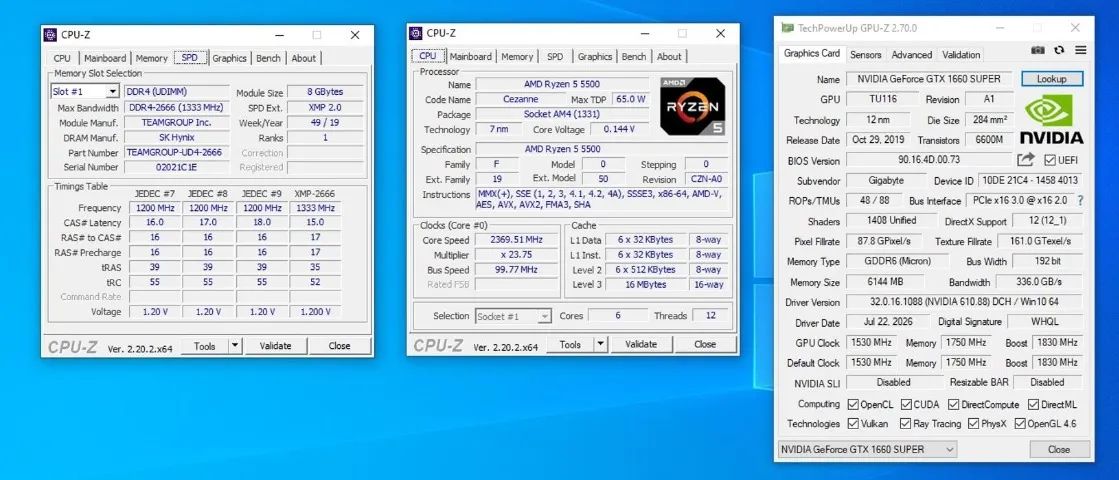
Task: Click the Serial Number value 02021C1E
Action: [x=177, y=167]
